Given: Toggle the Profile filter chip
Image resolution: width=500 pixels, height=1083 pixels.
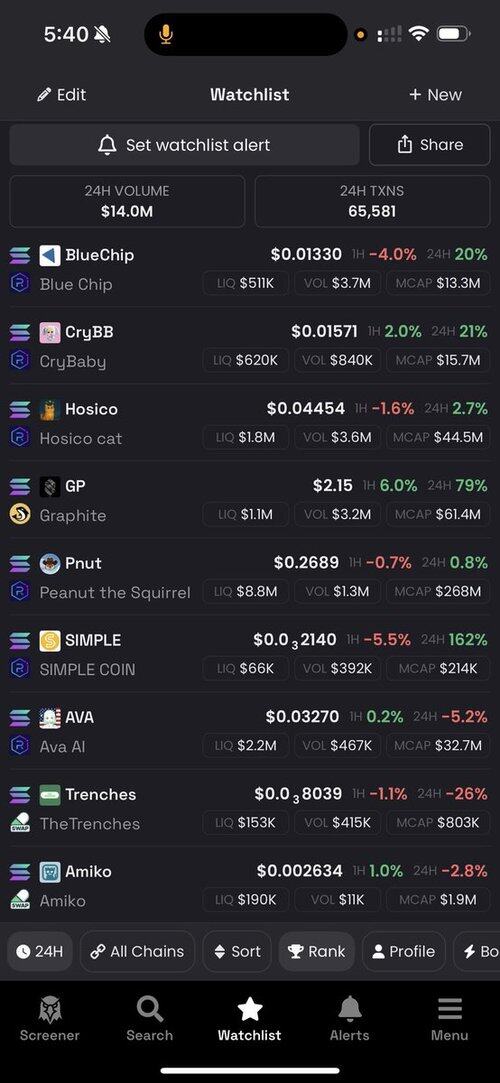Looking at the screenshot, I should (x=404, y=951).
